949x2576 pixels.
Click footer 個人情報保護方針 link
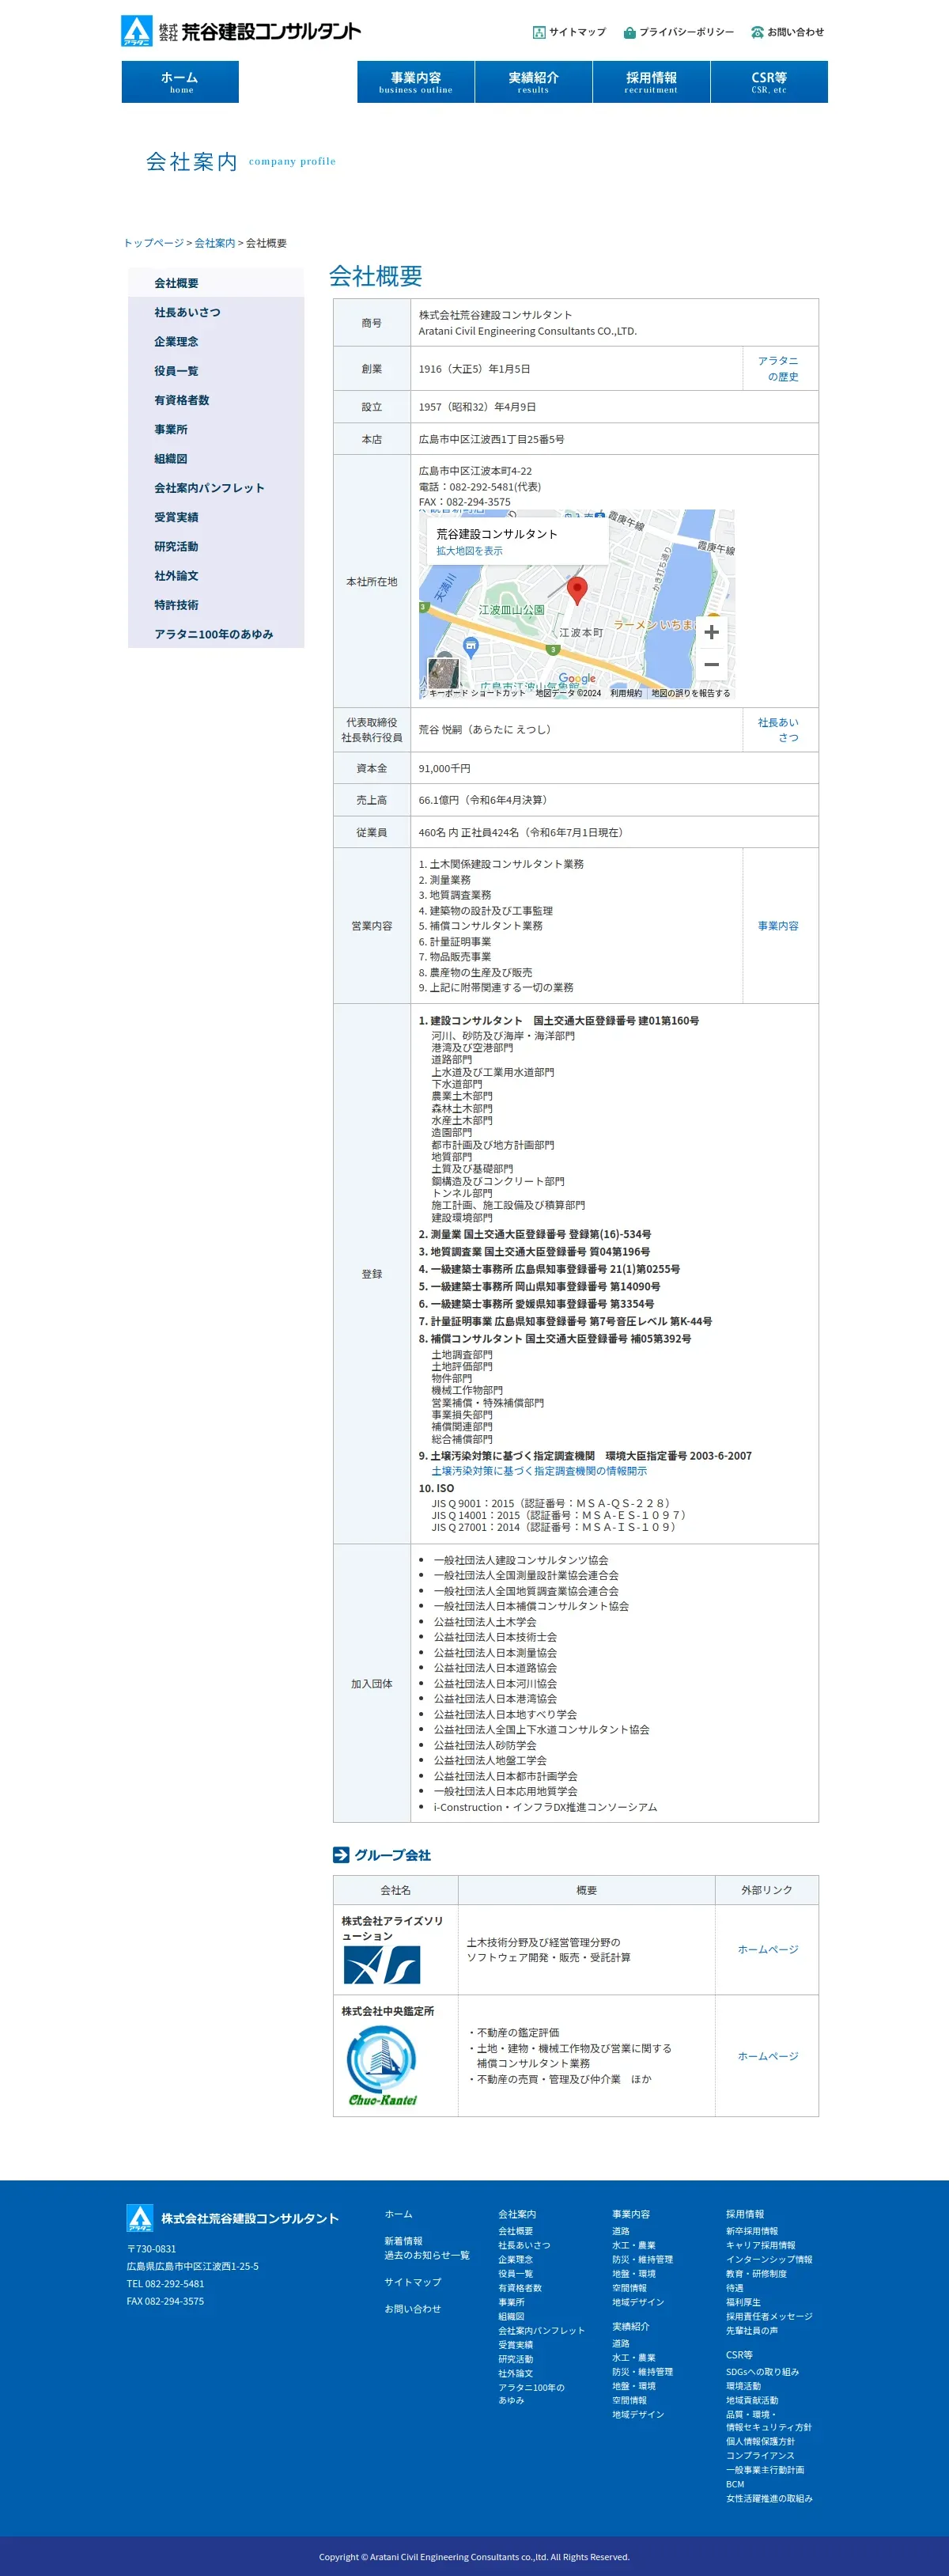[760, 2441]
